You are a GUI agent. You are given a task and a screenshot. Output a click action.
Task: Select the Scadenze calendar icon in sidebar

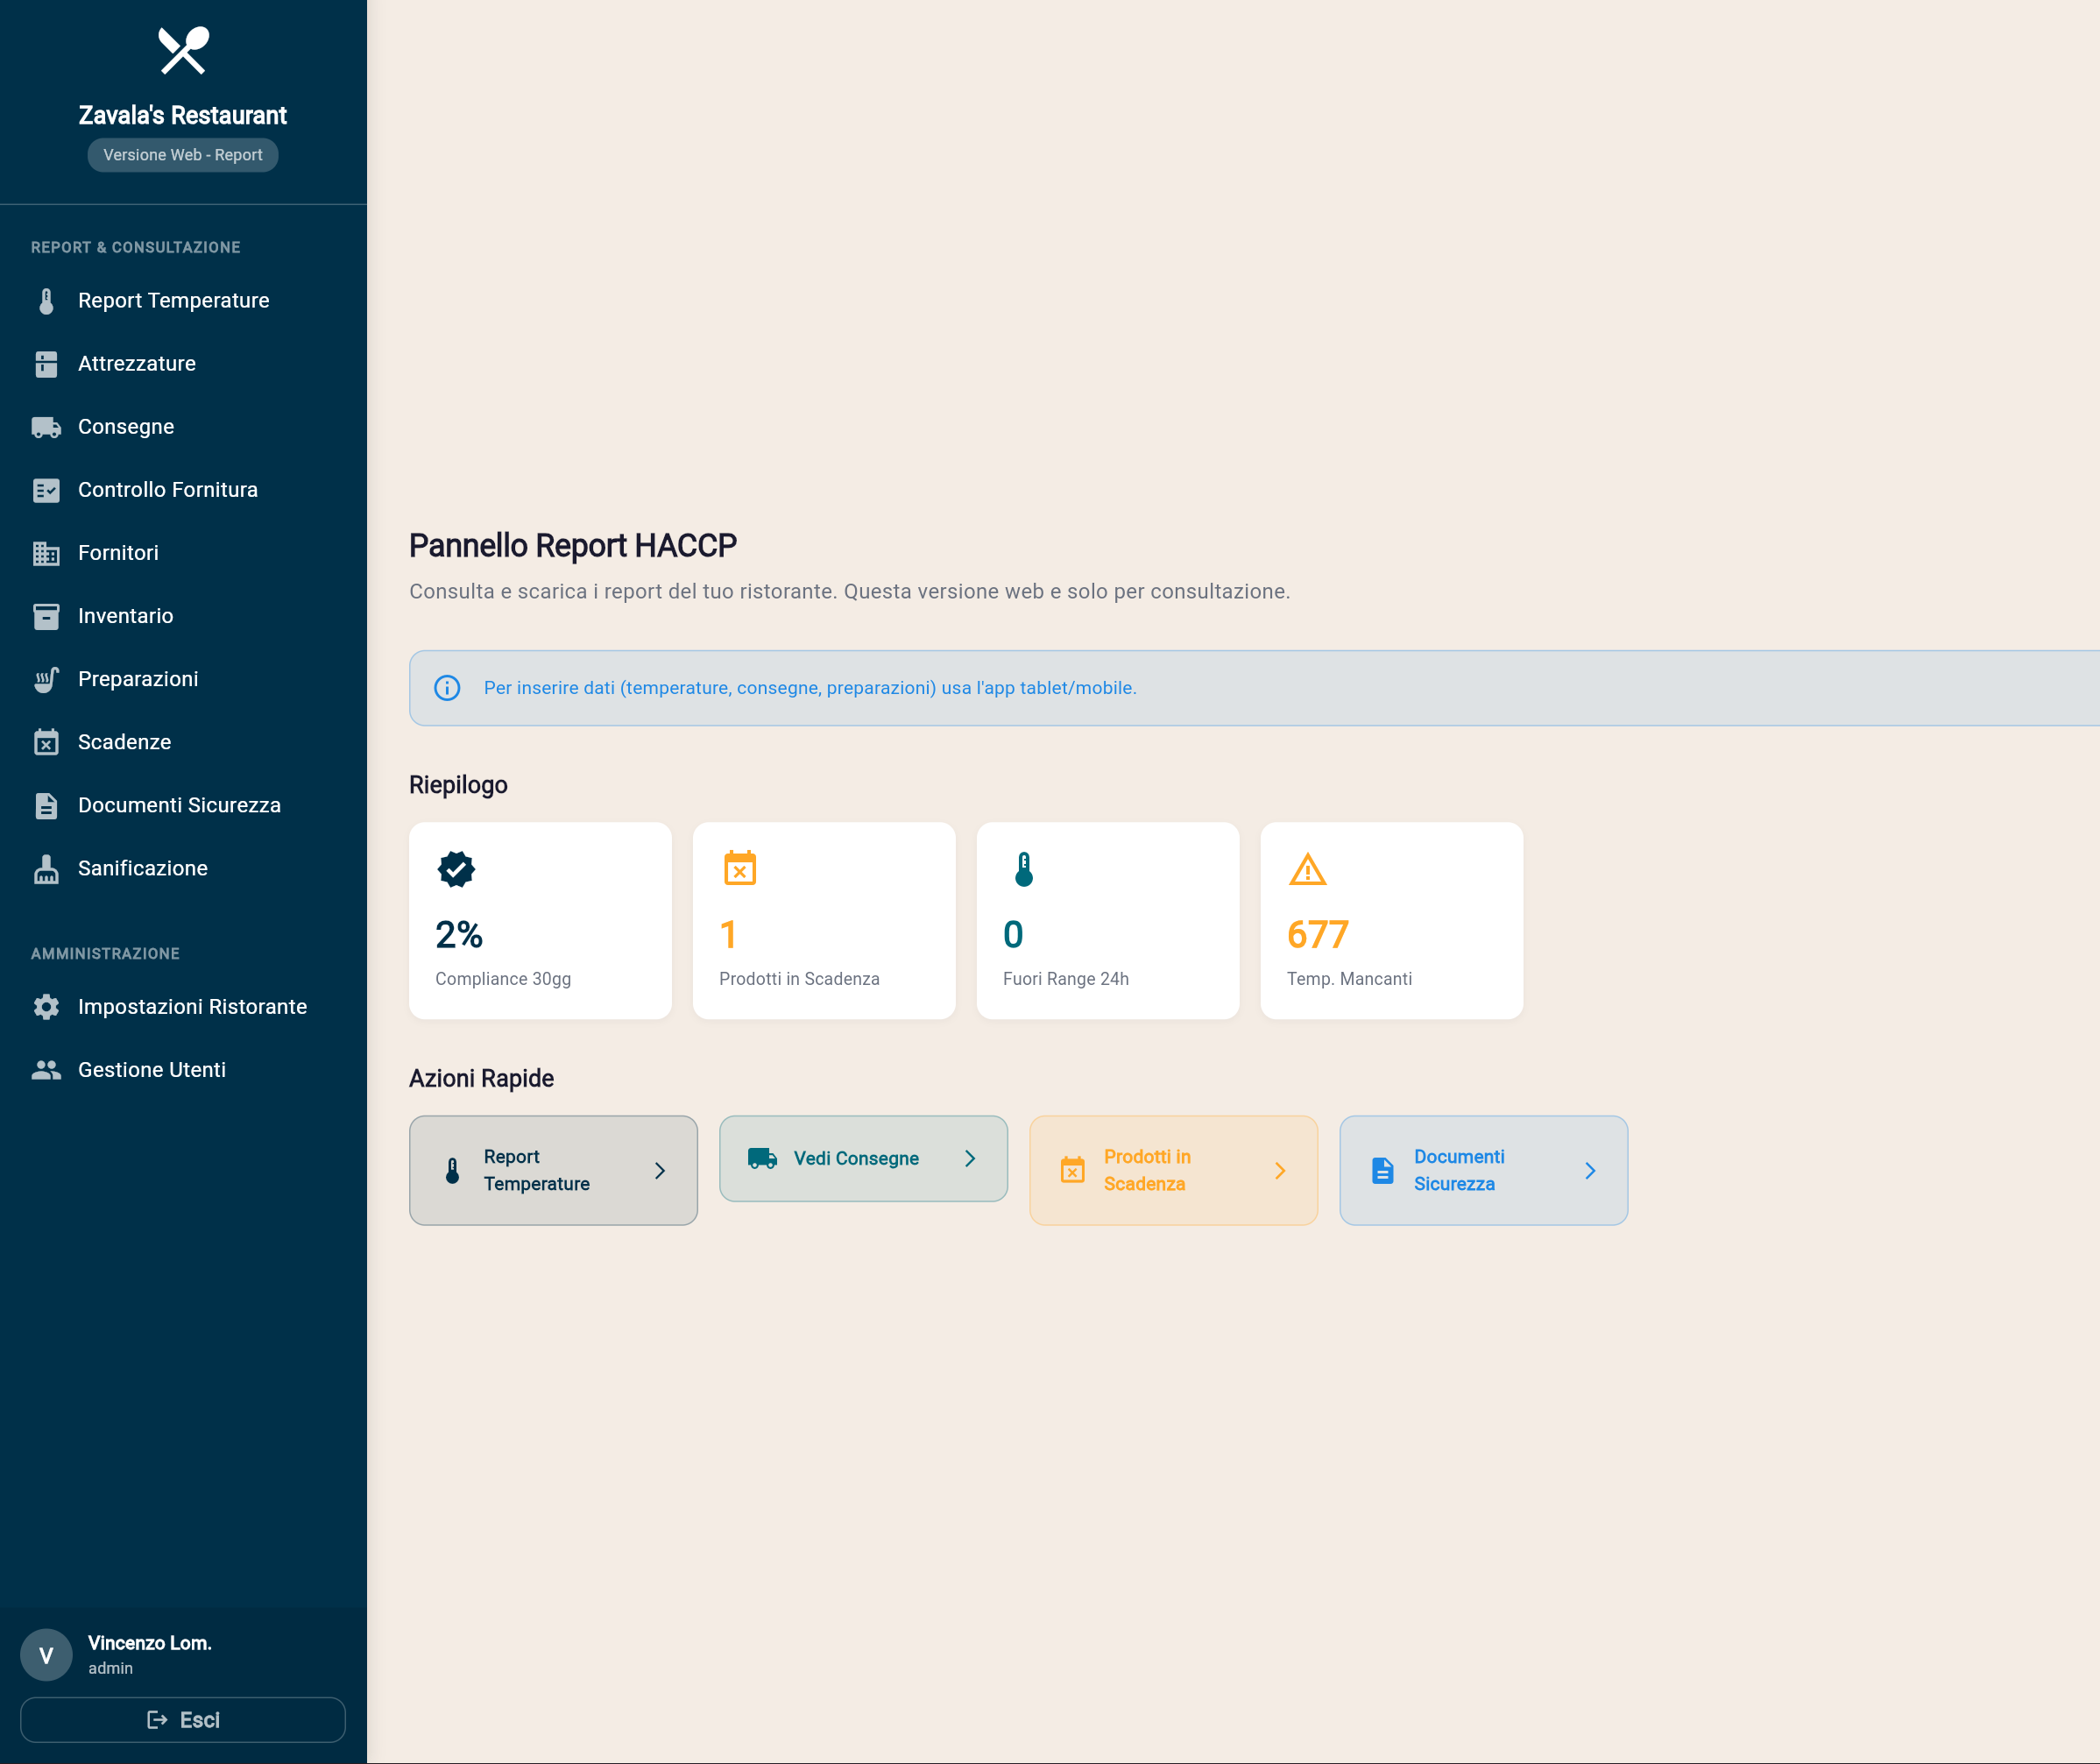click(x=46, y=741)
